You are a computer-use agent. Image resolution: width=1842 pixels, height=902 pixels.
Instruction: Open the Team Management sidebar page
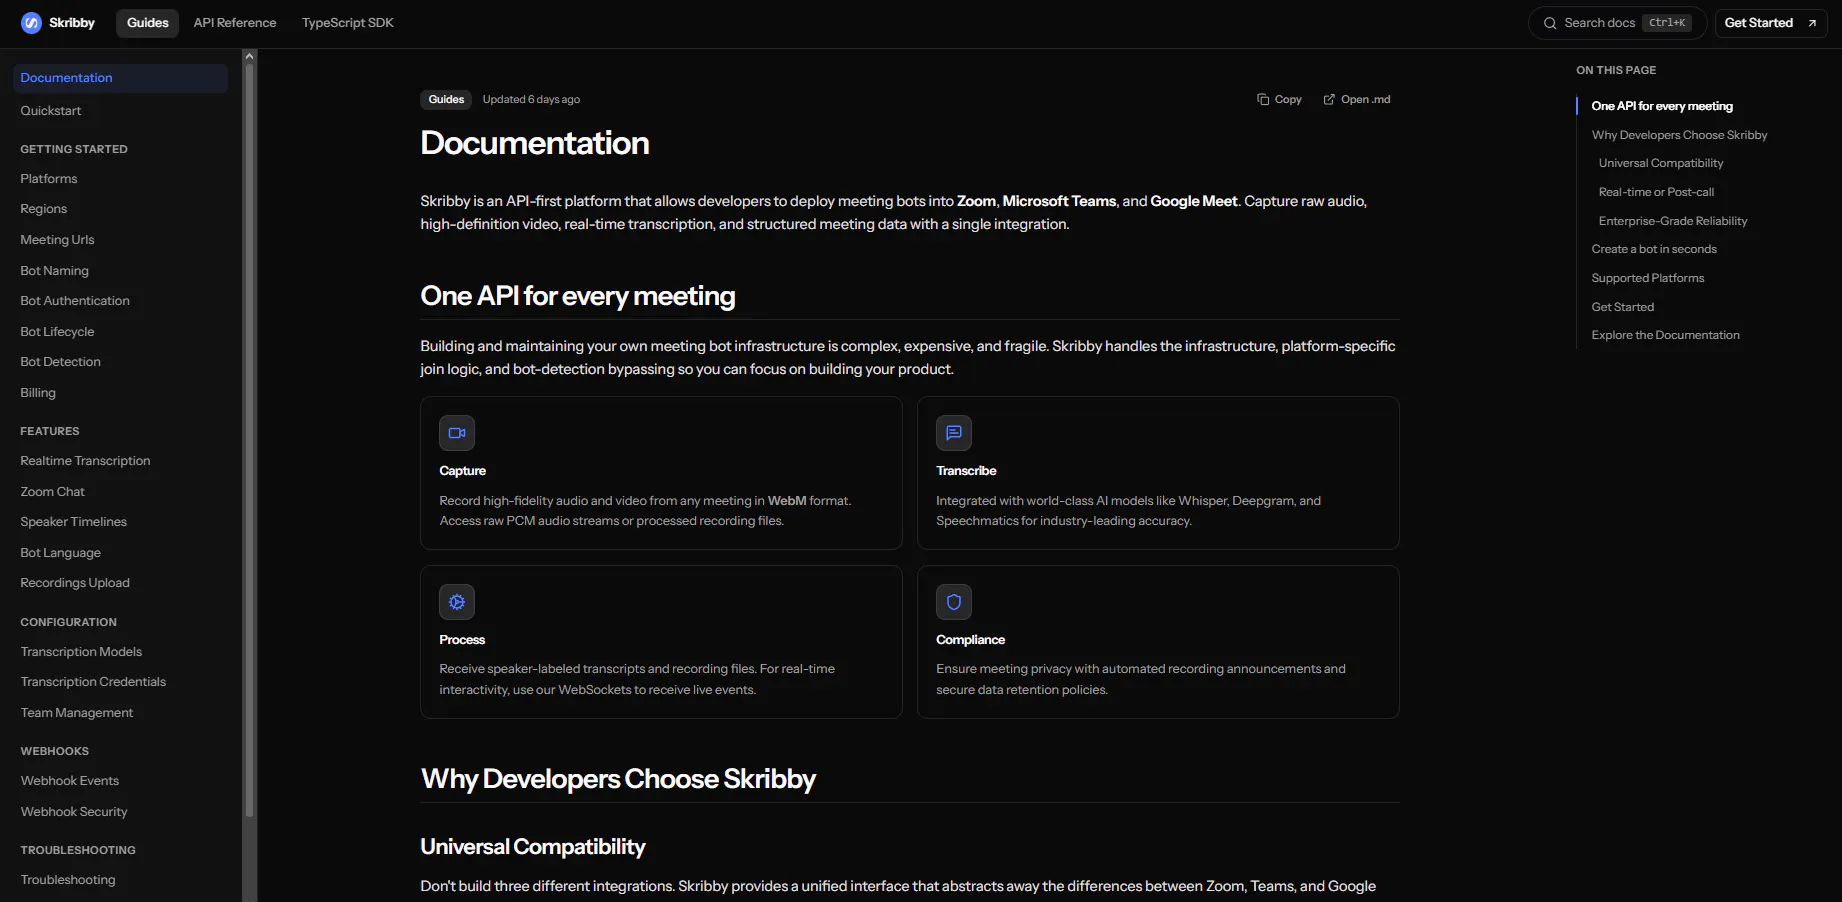pyautogui.click(x=77, y=713)
